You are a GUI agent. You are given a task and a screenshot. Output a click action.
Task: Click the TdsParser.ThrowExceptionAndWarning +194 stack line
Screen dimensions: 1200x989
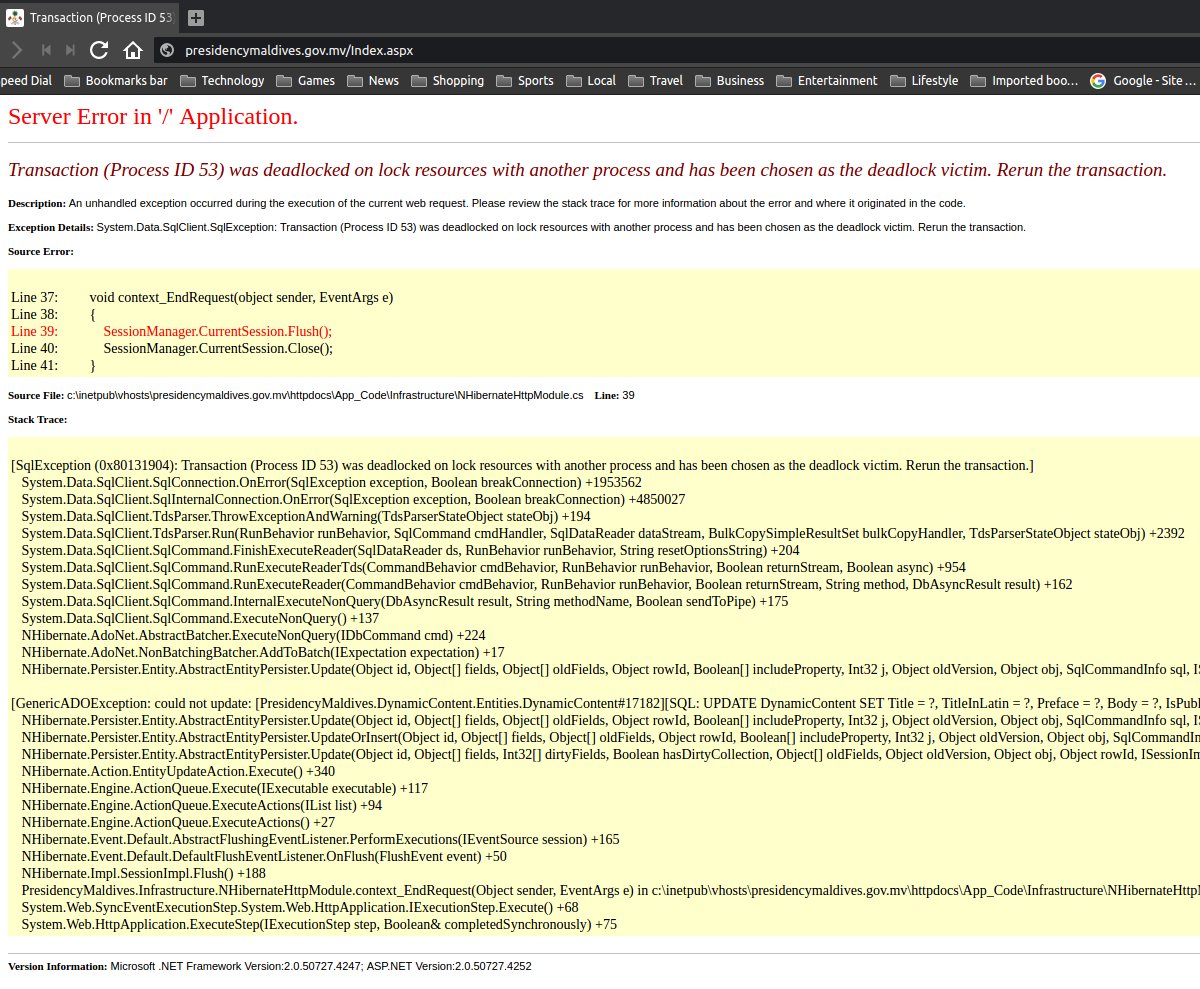tap(306, 516)
